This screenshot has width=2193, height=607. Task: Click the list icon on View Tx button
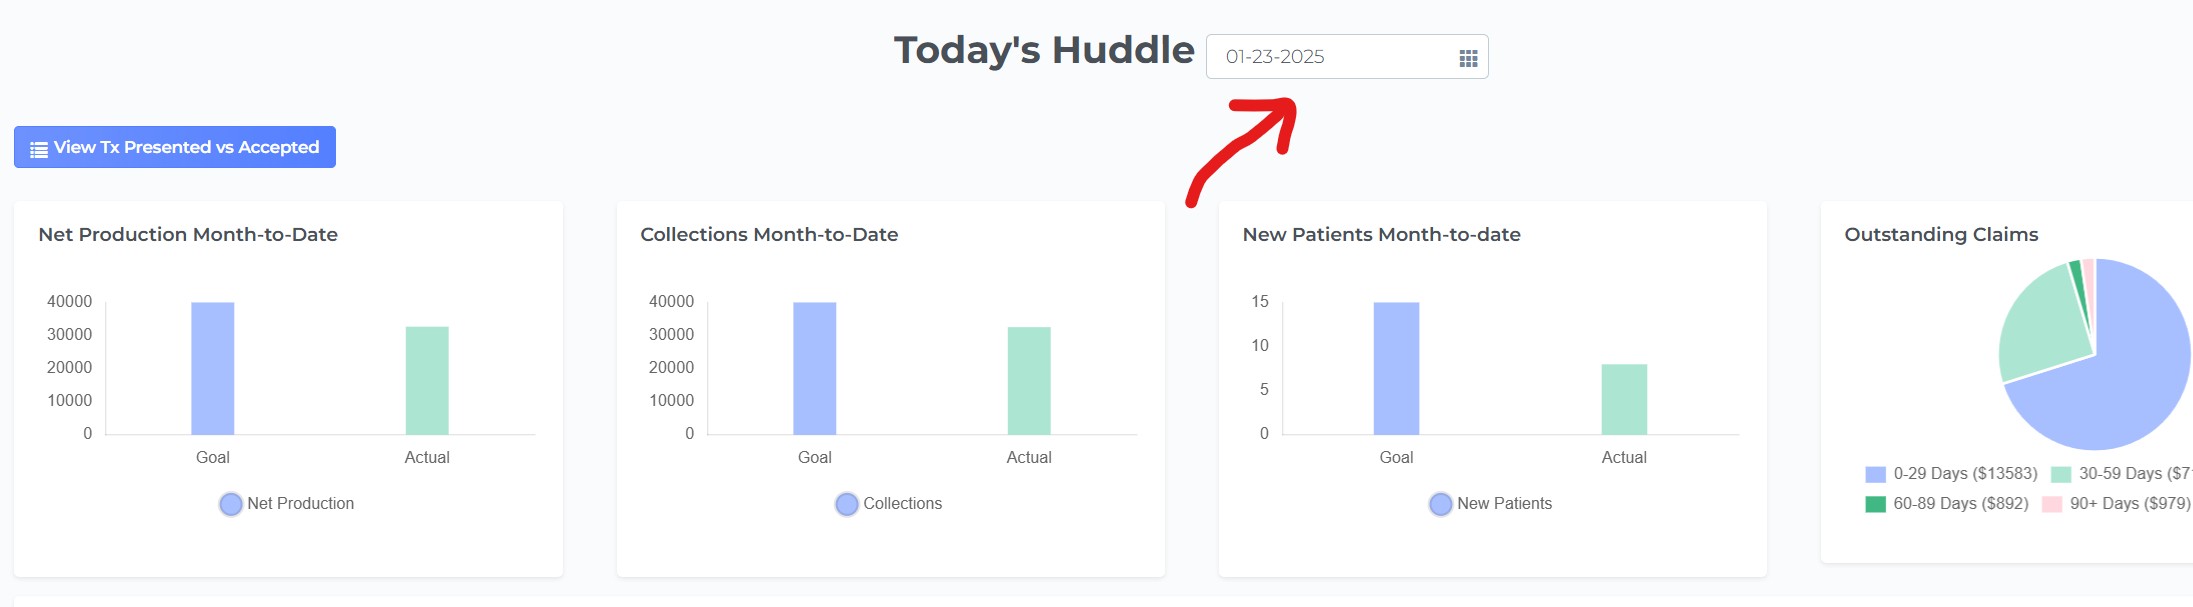pyautogui.click(x=39, y=149)
